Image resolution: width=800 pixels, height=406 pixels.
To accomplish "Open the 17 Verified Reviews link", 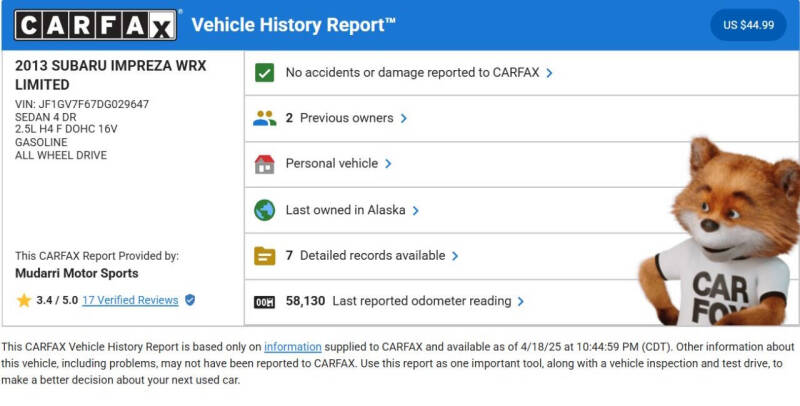I will 130,300.
